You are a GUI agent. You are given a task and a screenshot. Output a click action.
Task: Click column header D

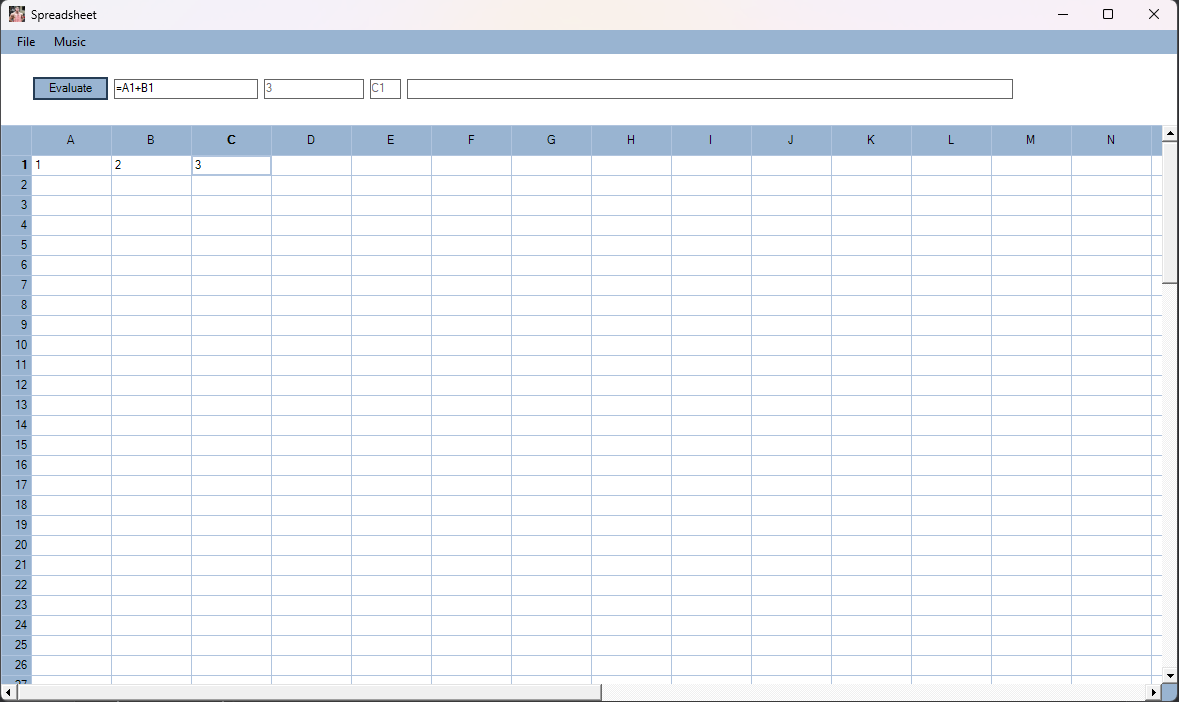[311, 140]
